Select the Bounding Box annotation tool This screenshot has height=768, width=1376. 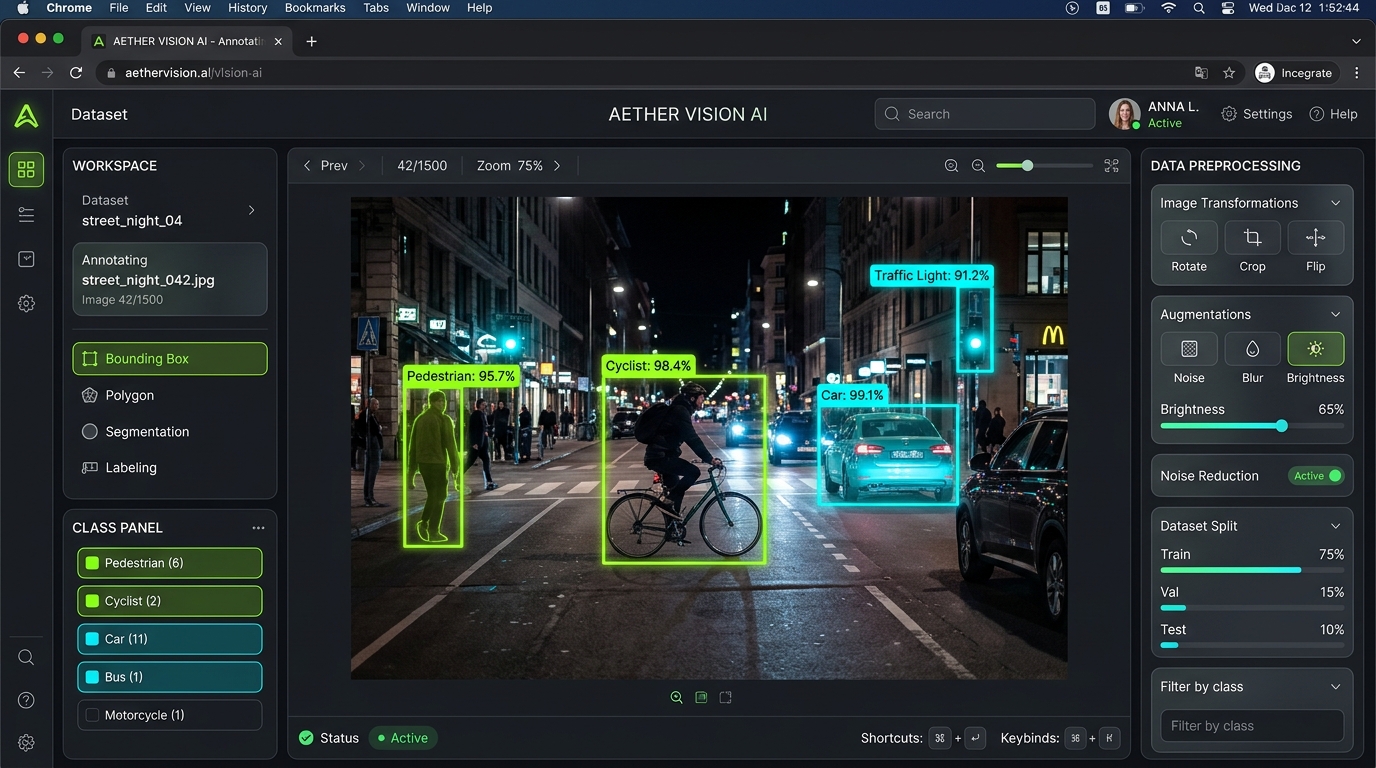click(170, 359)
